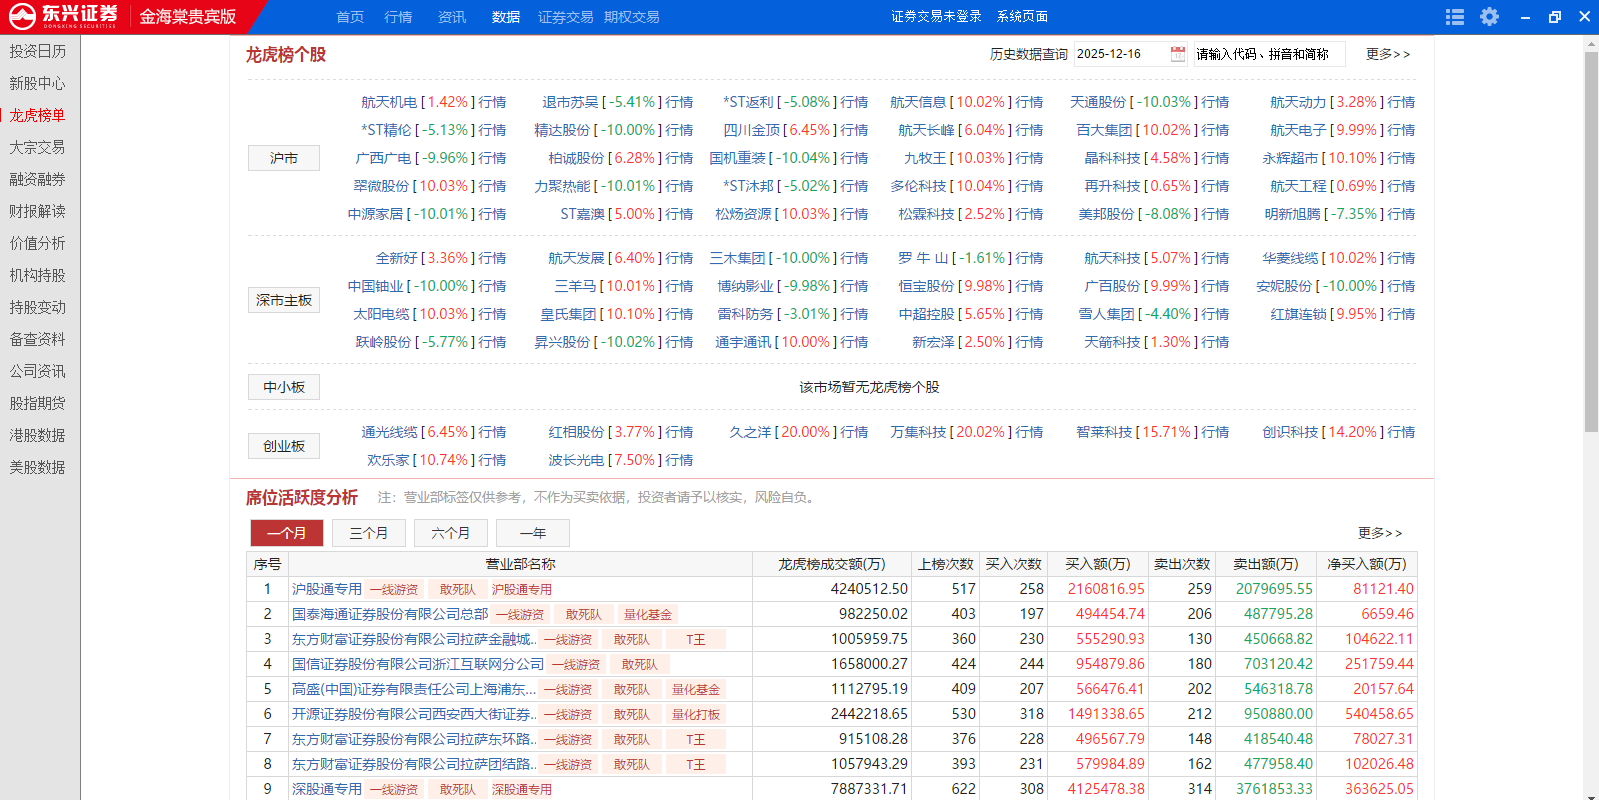Viewport: 1599px width, 800px height.
Task: Expand 更多 beside the stock code search
Action: pyautogui.click(x=1387, y=54)
